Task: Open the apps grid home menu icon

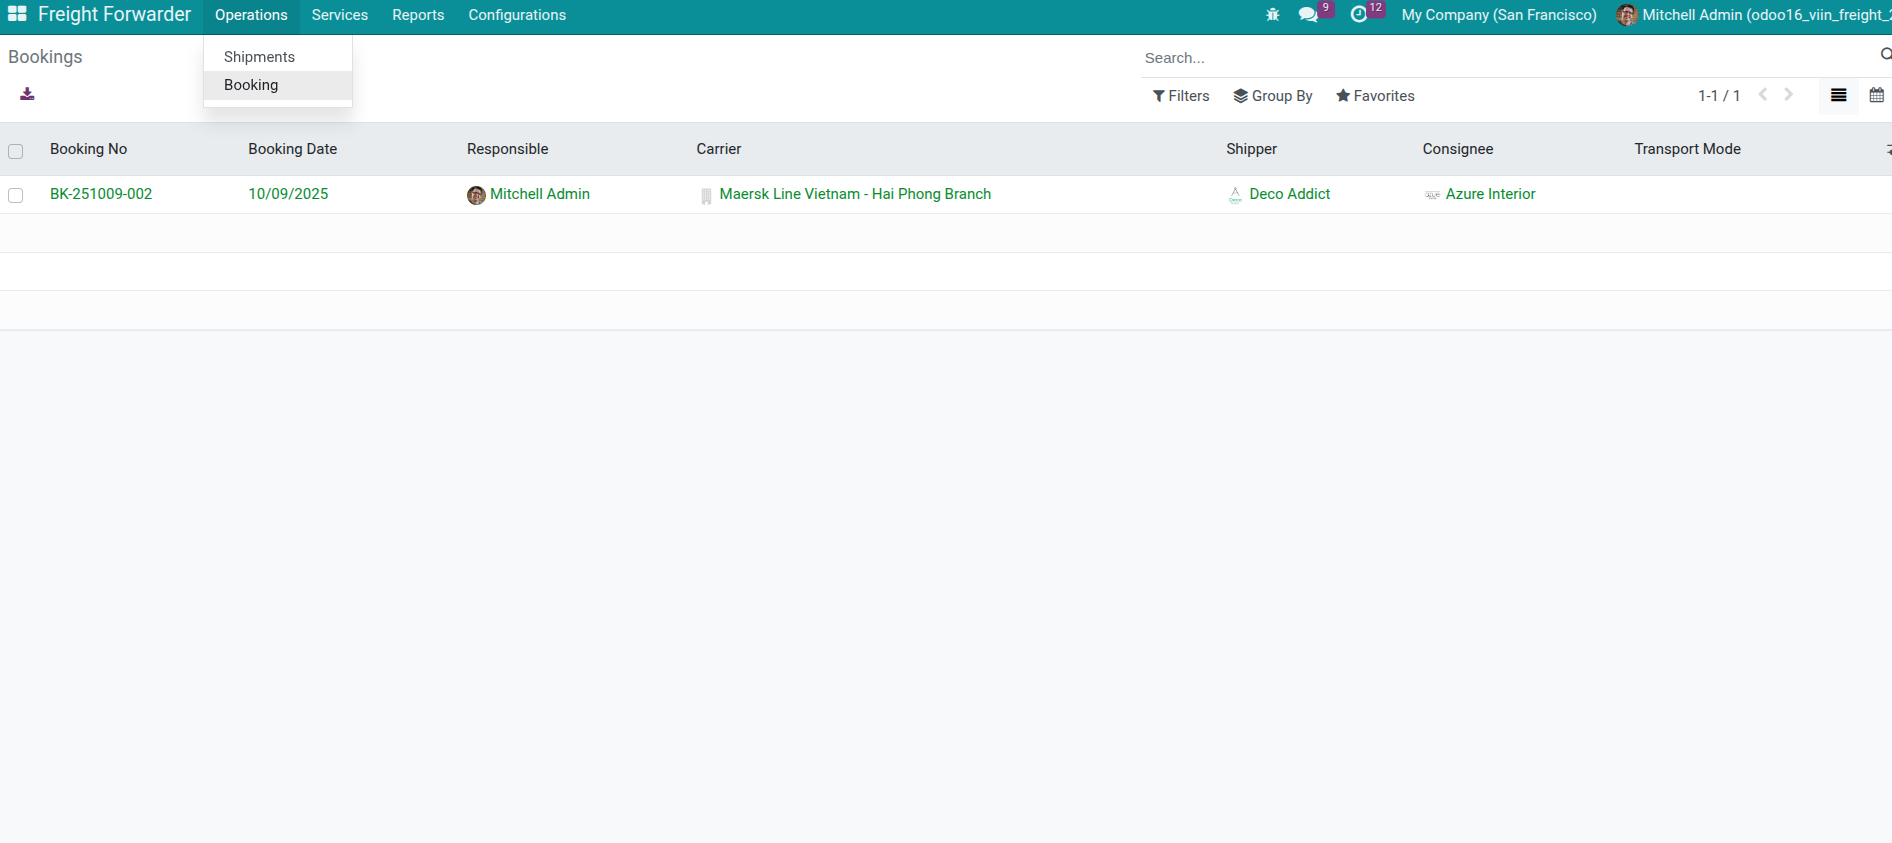Action: tap(17, 14)
